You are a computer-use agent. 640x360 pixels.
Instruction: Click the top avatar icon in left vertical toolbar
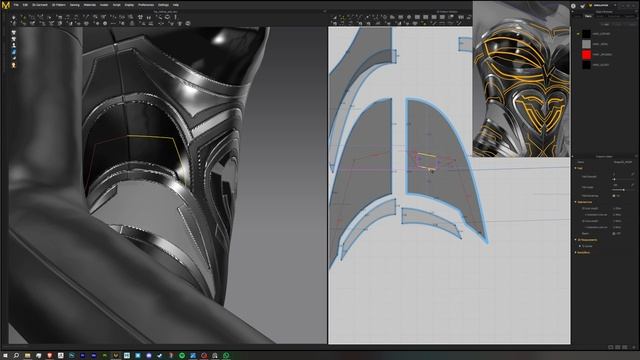pyautogui.click(x=13, y=32)
